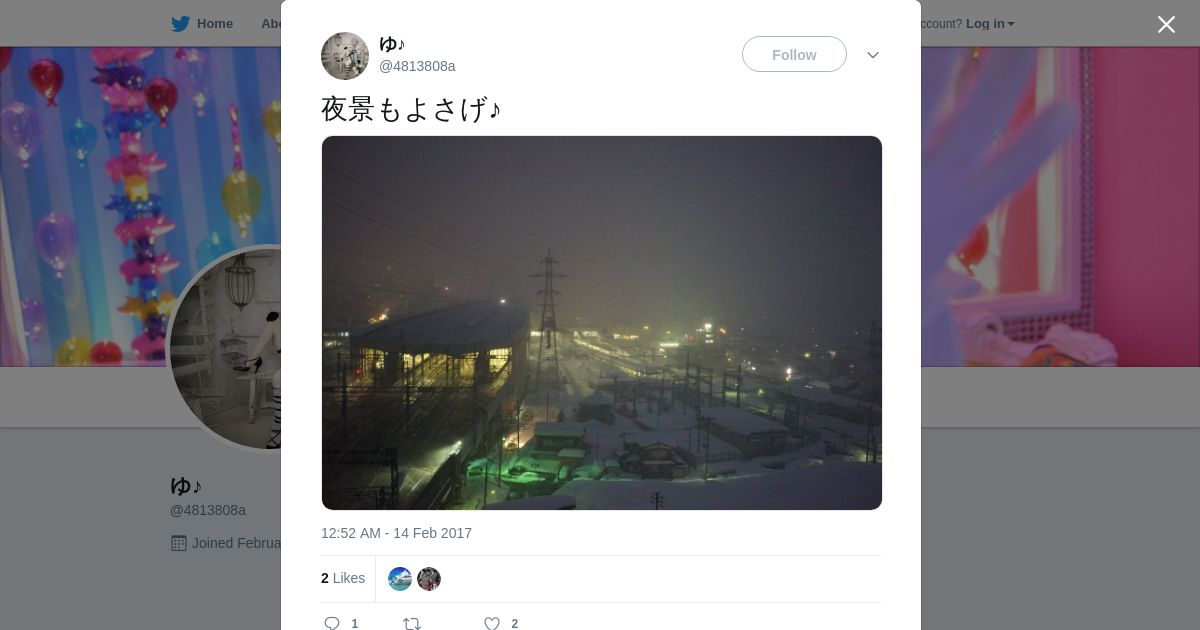View the 2 Likes list
Screen dimensions: 1200x630
[x=343, y=578]
